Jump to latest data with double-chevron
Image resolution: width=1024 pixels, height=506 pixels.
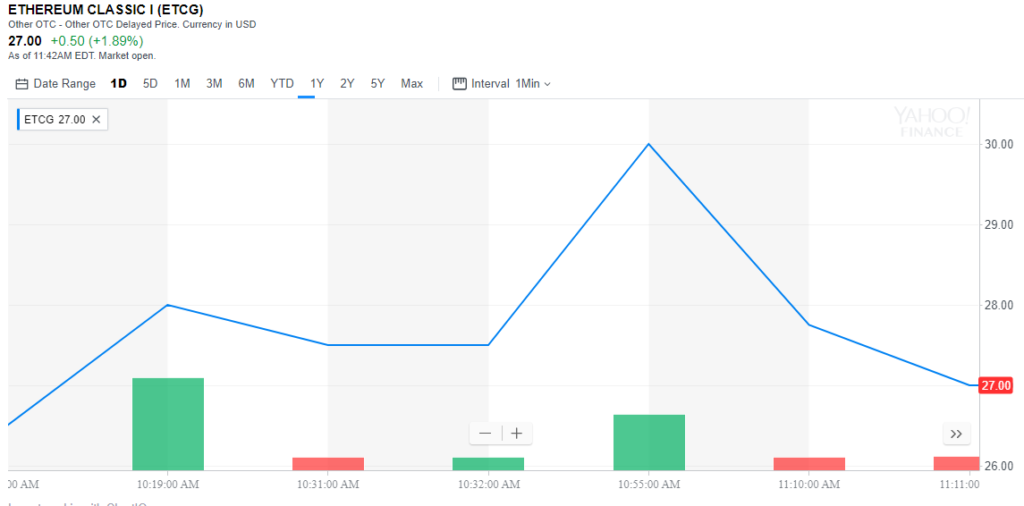click(x=956, y=434)
